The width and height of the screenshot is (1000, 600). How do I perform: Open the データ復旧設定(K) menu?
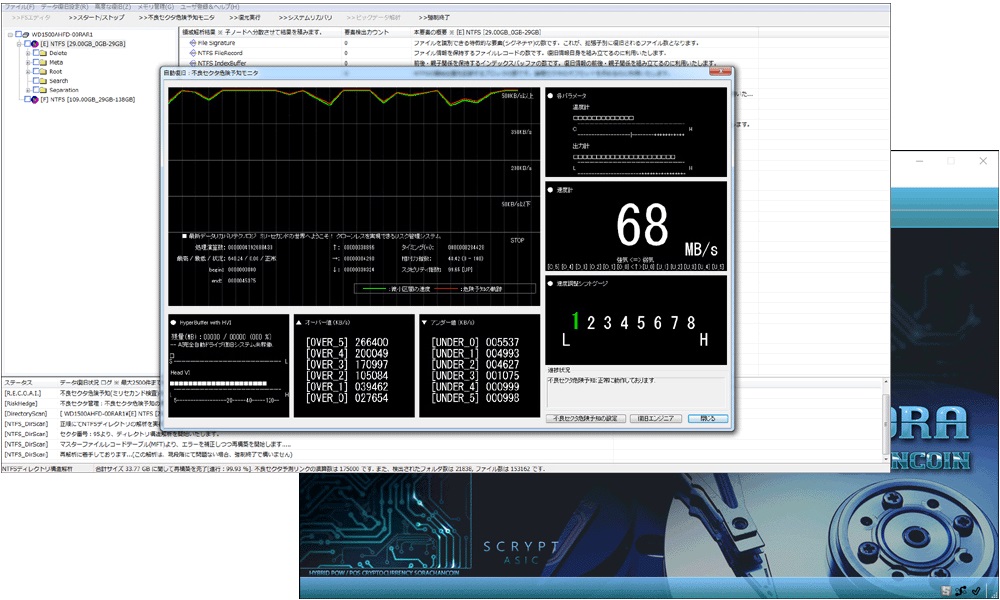64,7
